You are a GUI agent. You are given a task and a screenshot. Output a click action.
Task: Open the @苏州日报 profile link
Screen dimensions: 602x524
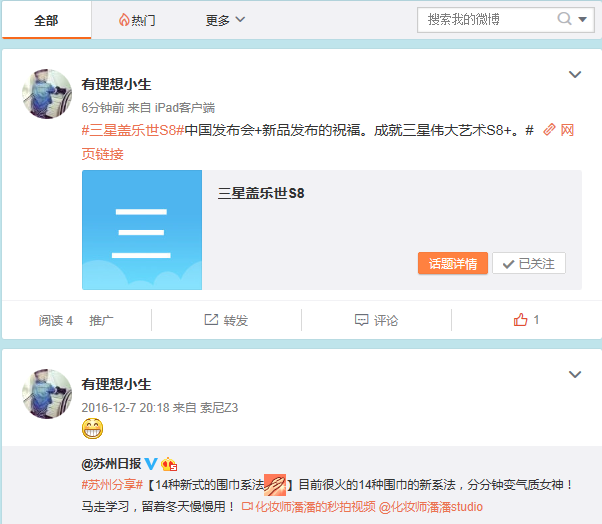click(x=111, y=464)
